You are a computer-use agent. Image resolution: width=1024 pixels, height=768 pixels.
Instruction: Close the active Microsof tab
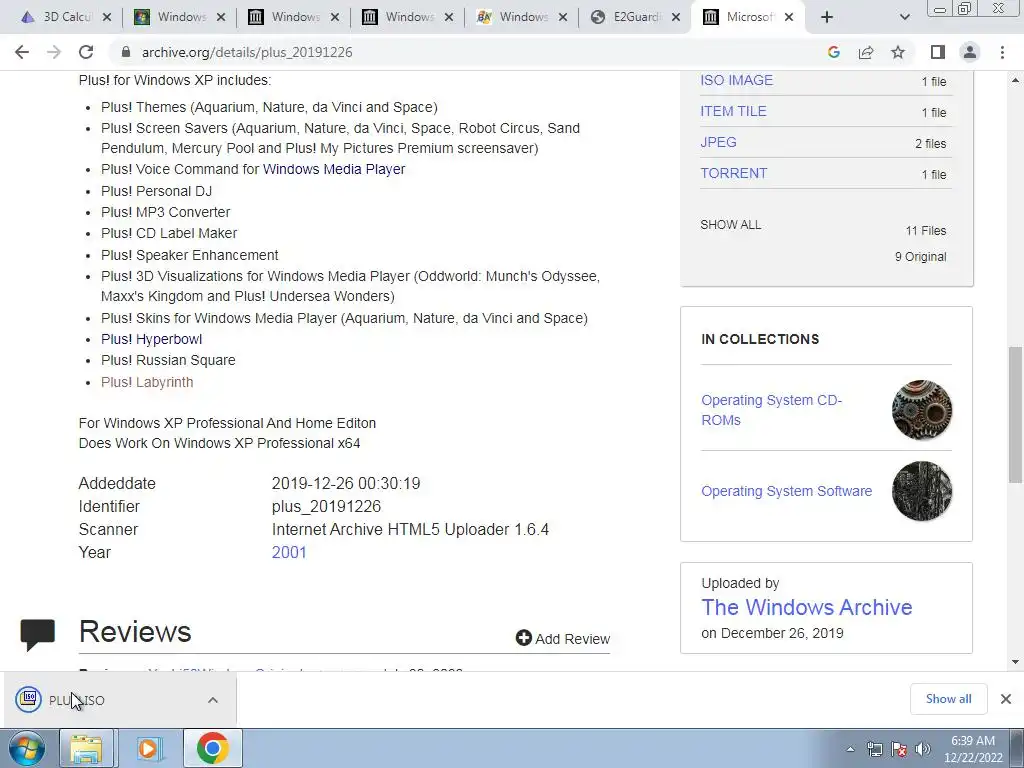tap(790, 17)
